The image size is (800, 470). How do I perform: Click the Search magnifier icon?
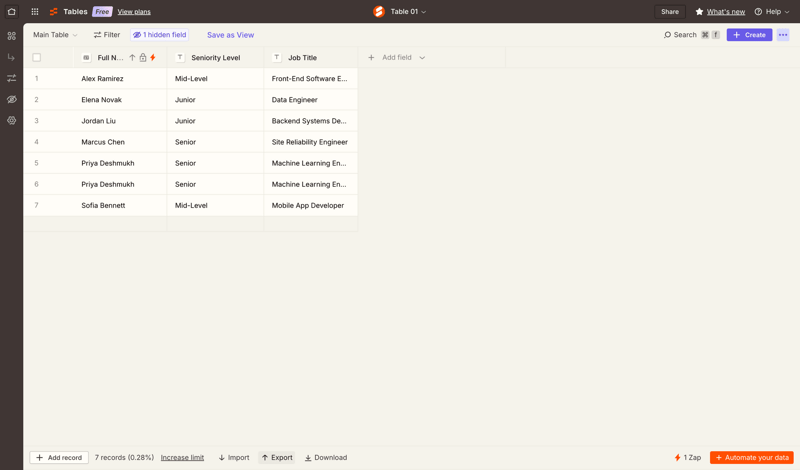[x=667, y=35]
